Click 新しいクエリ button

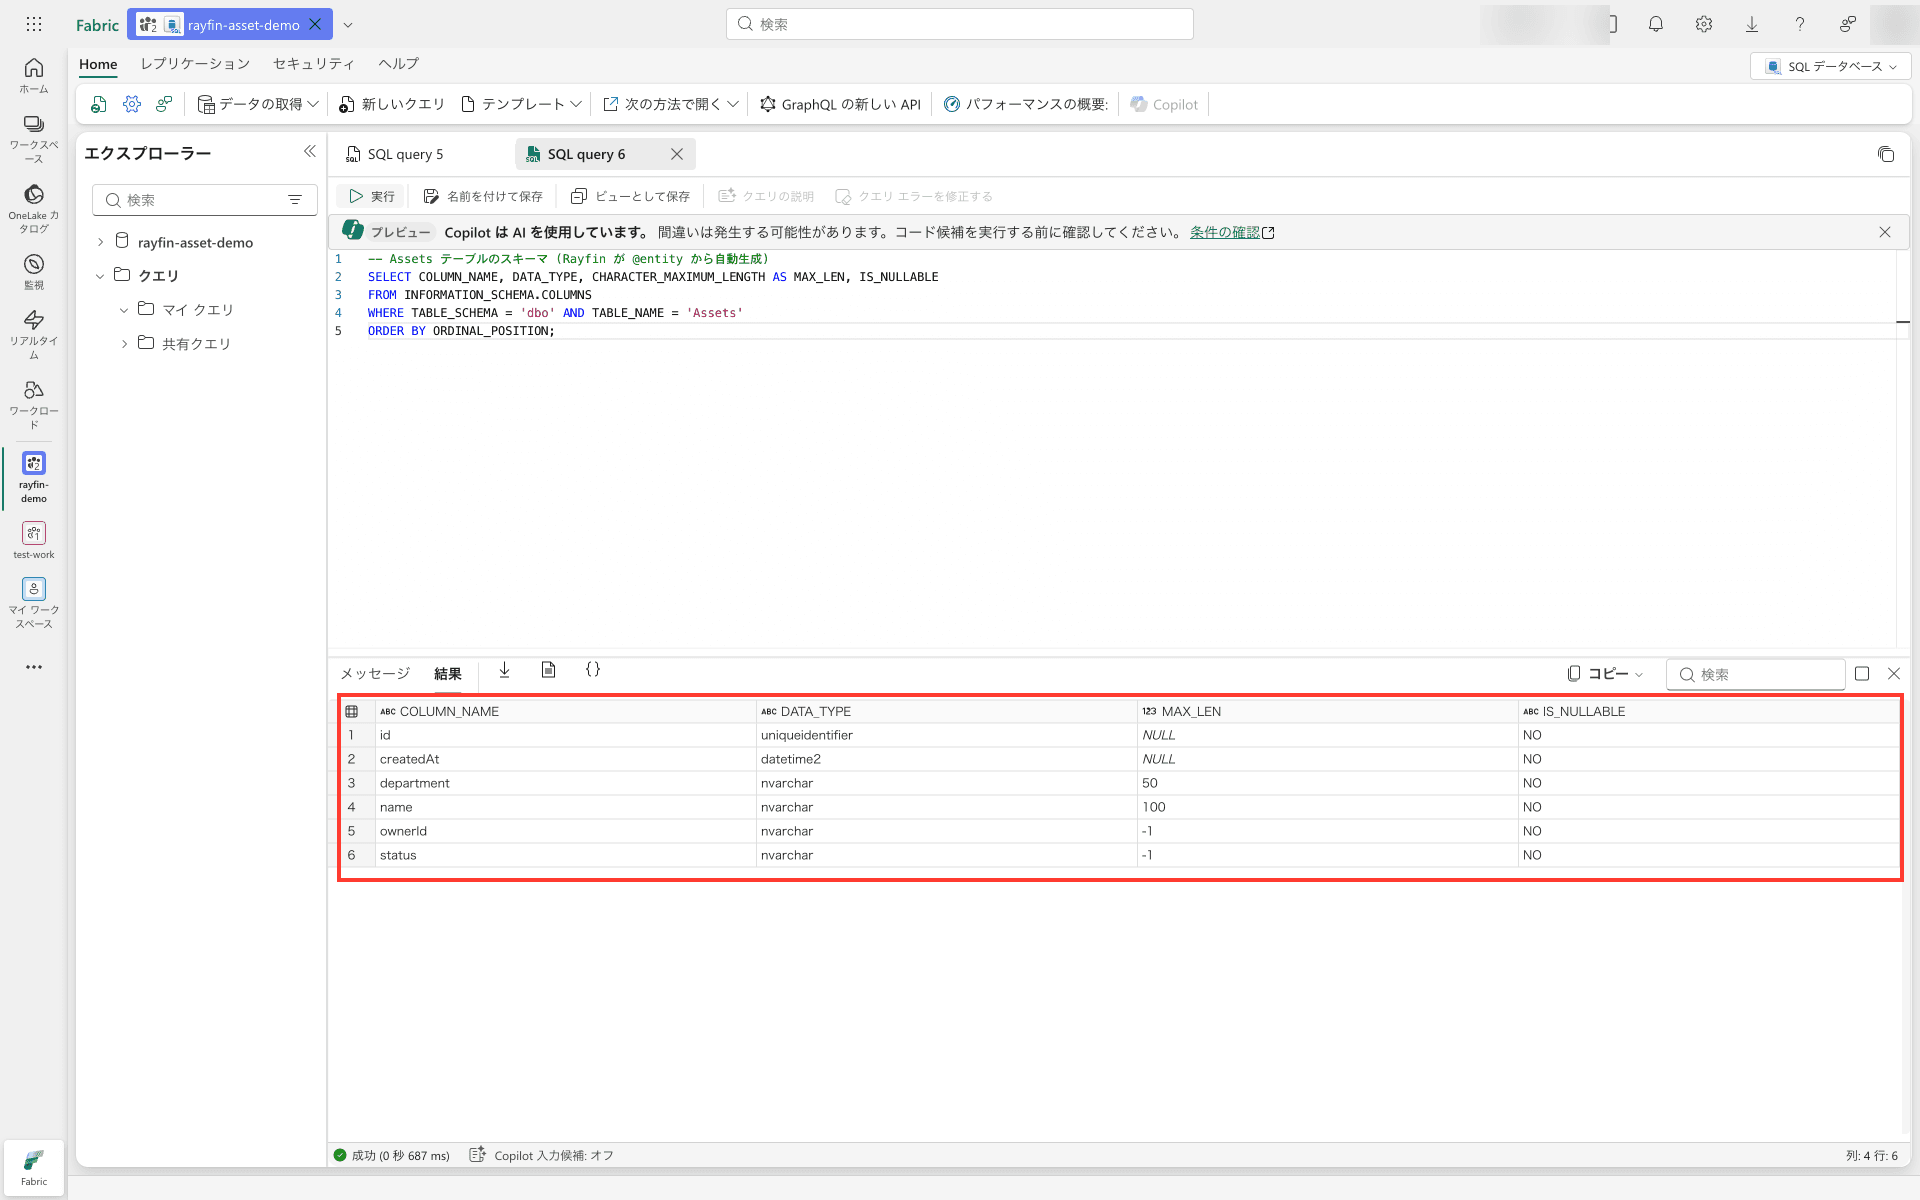pyautogui.click(x=391, y=104)
